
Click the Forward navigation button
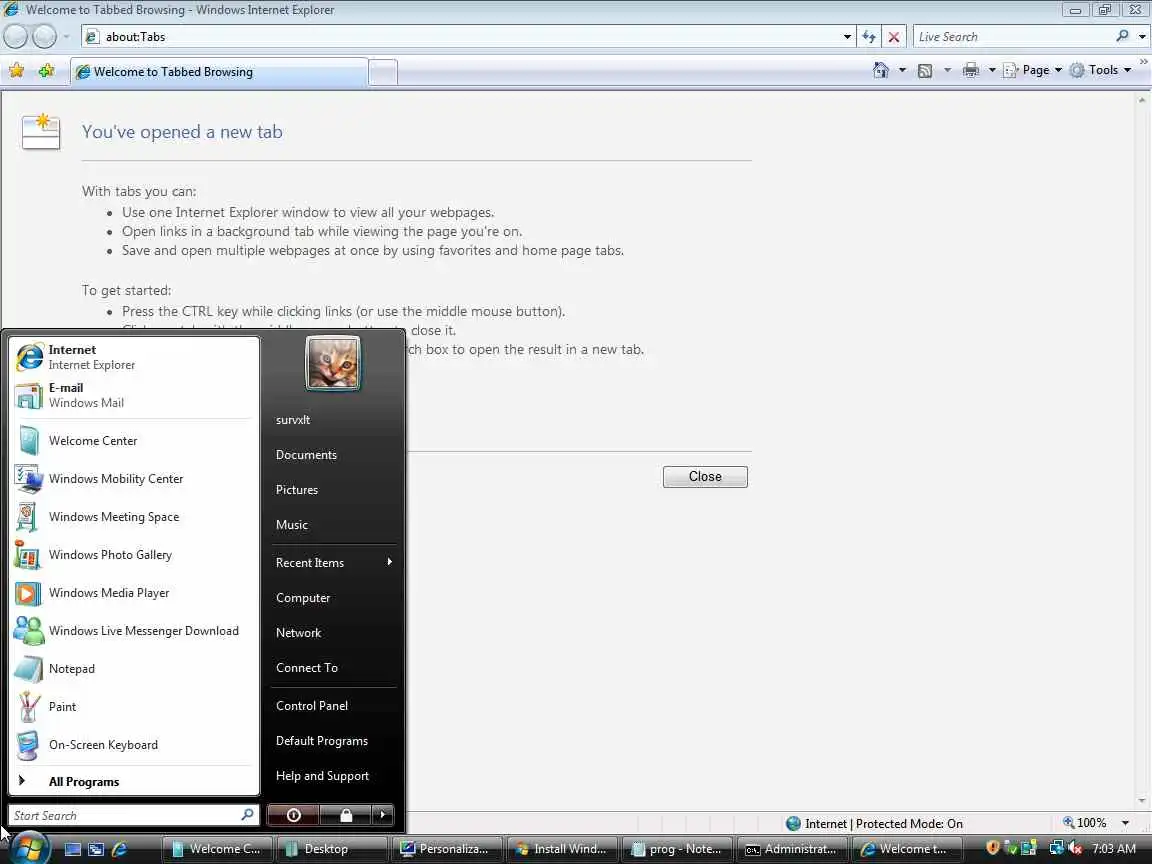(44, 36)
